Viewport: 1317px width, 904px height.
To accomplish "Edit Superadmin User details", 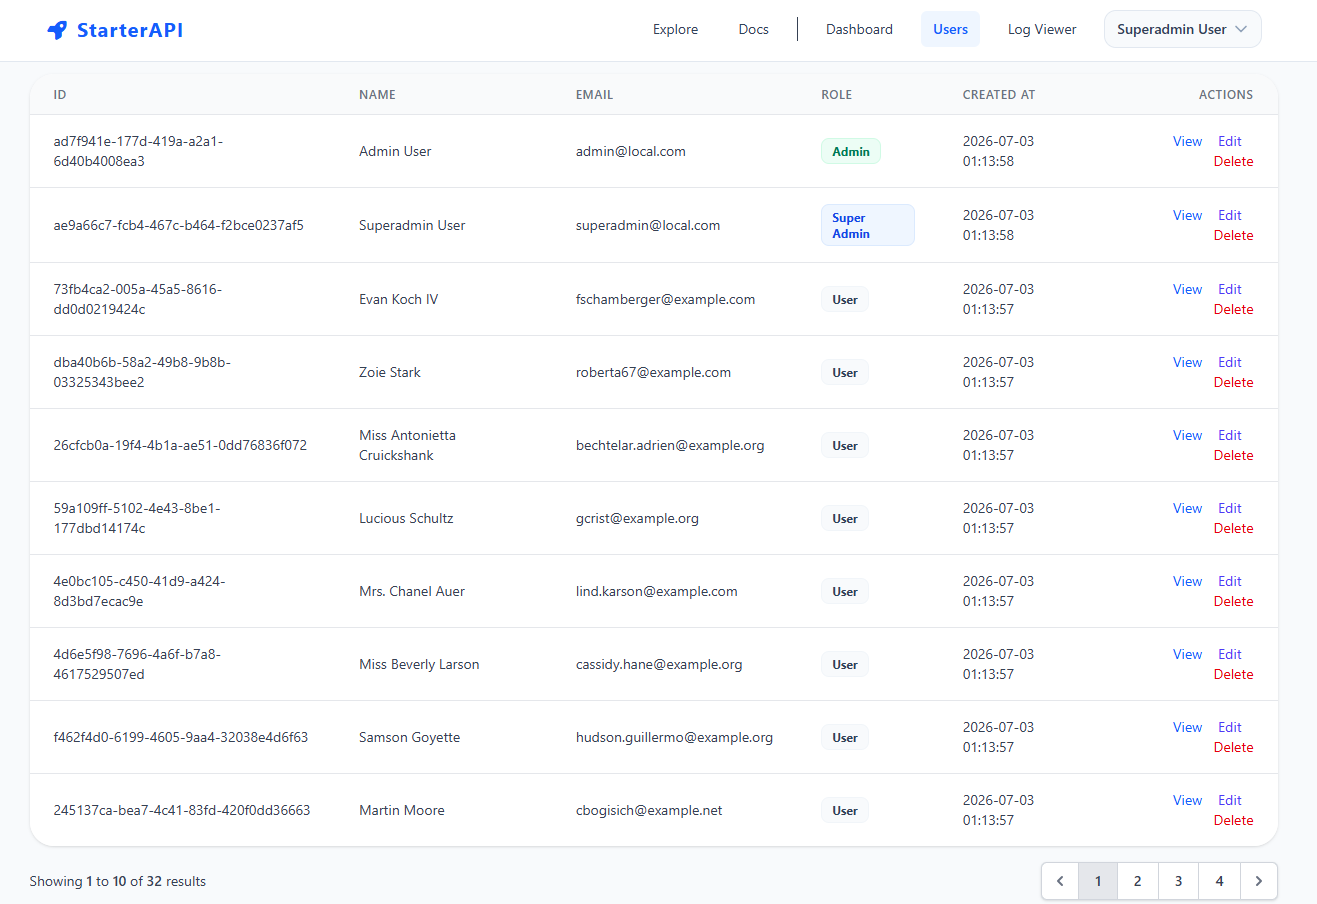I will coord(1229,215).
